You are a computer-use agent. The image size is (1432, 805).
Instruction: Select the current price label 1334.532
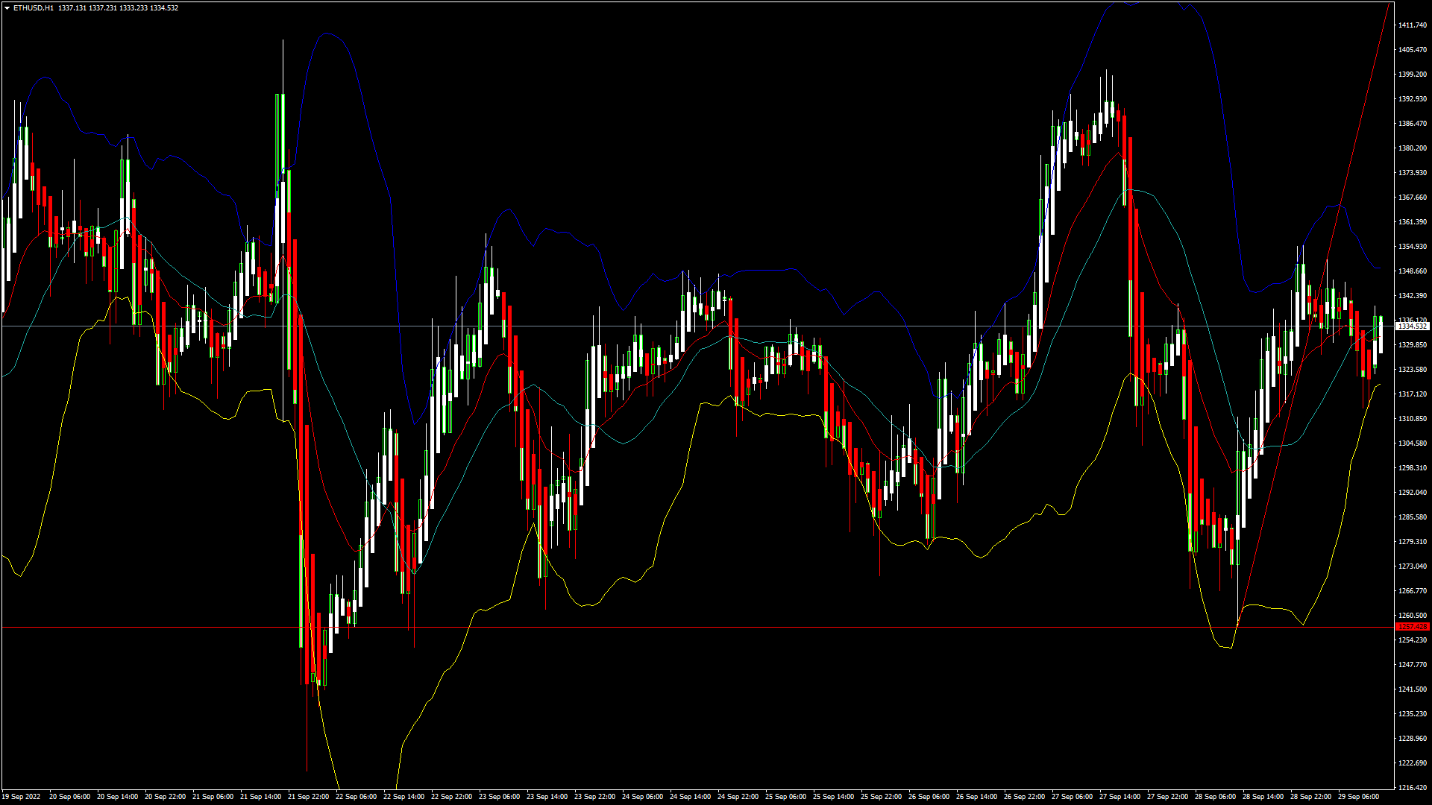(1413, 326)
